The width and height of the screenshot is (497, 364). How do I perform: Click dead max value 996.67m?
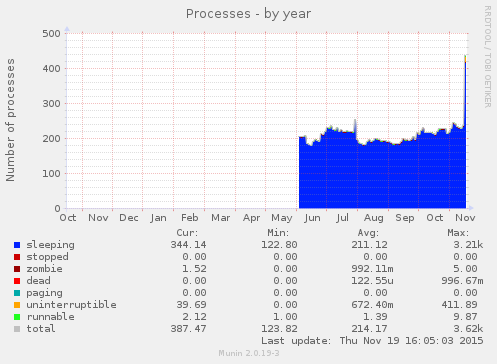point(462,281)
